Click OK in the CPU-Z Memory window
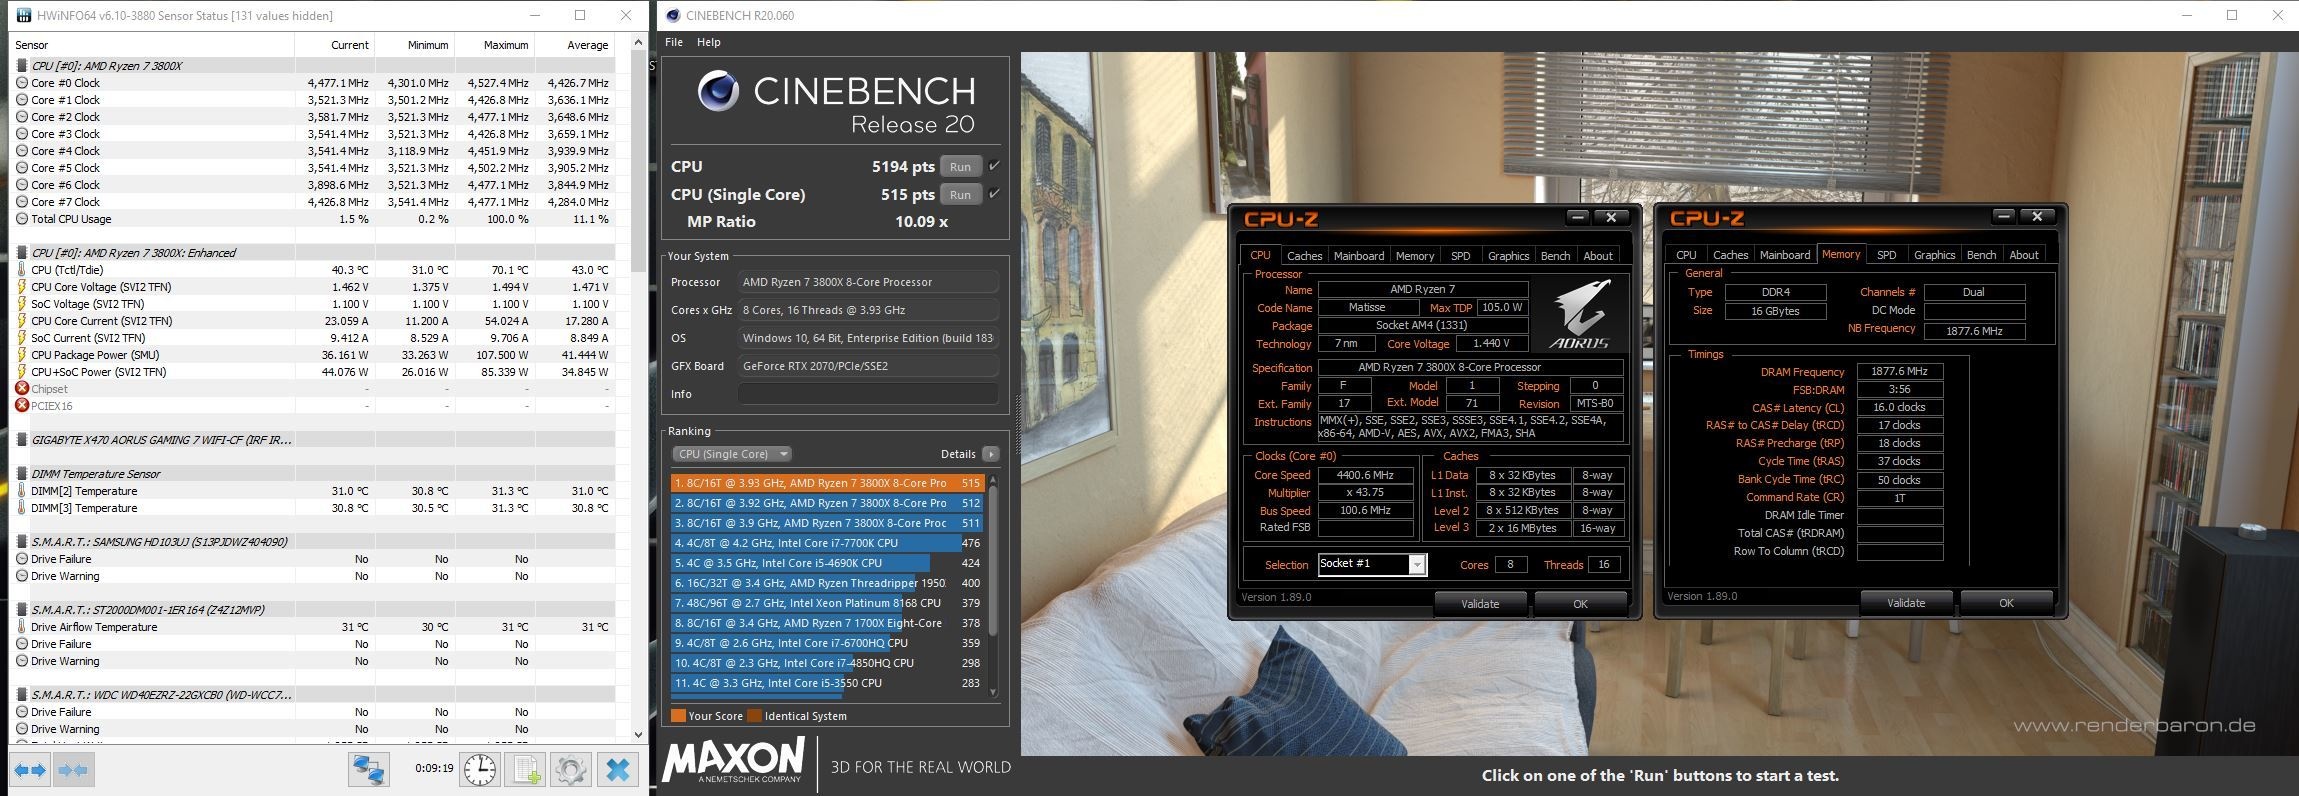This screenshot has height=796, width=2299. coord(2006,603)
